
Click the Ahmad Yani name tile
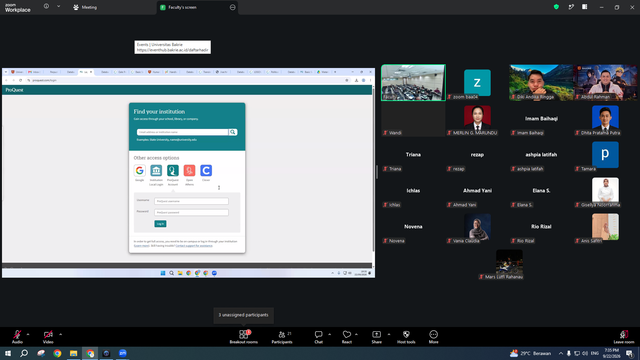[477, 191]
